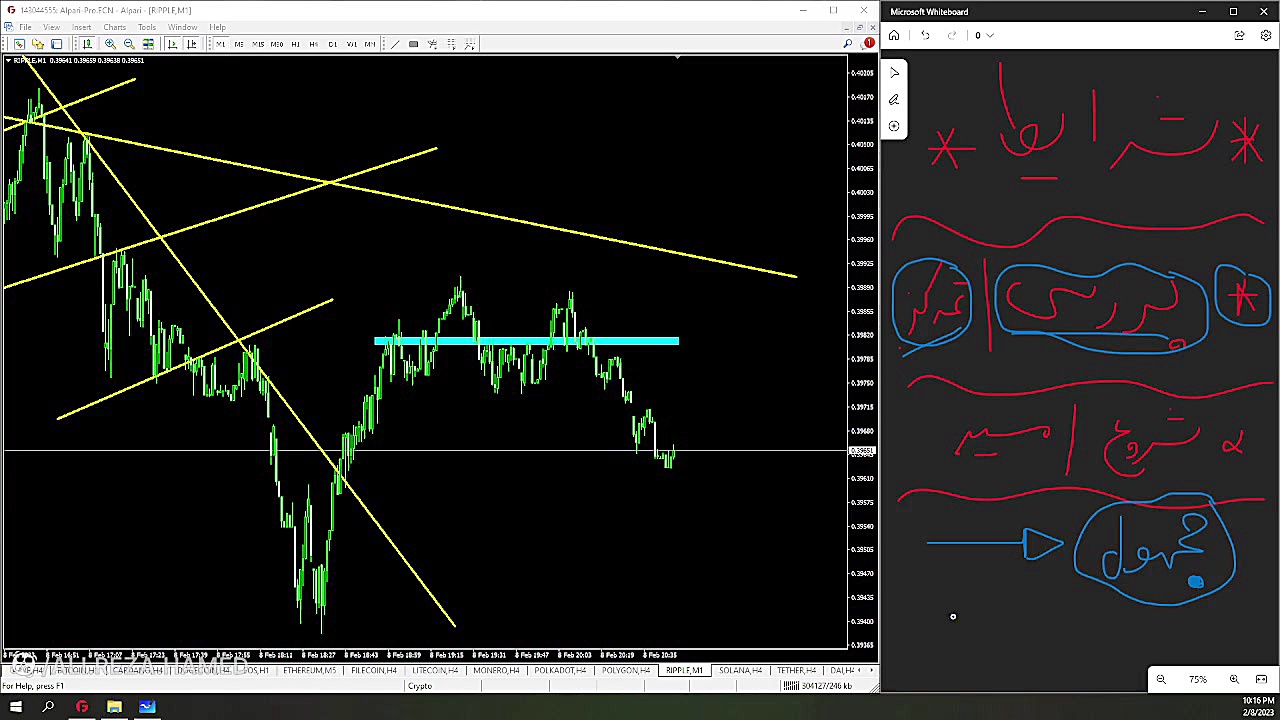
Task: Zoom out the Whiteboard canvas
Action: pyautogui.click(x=1161, y=680)
